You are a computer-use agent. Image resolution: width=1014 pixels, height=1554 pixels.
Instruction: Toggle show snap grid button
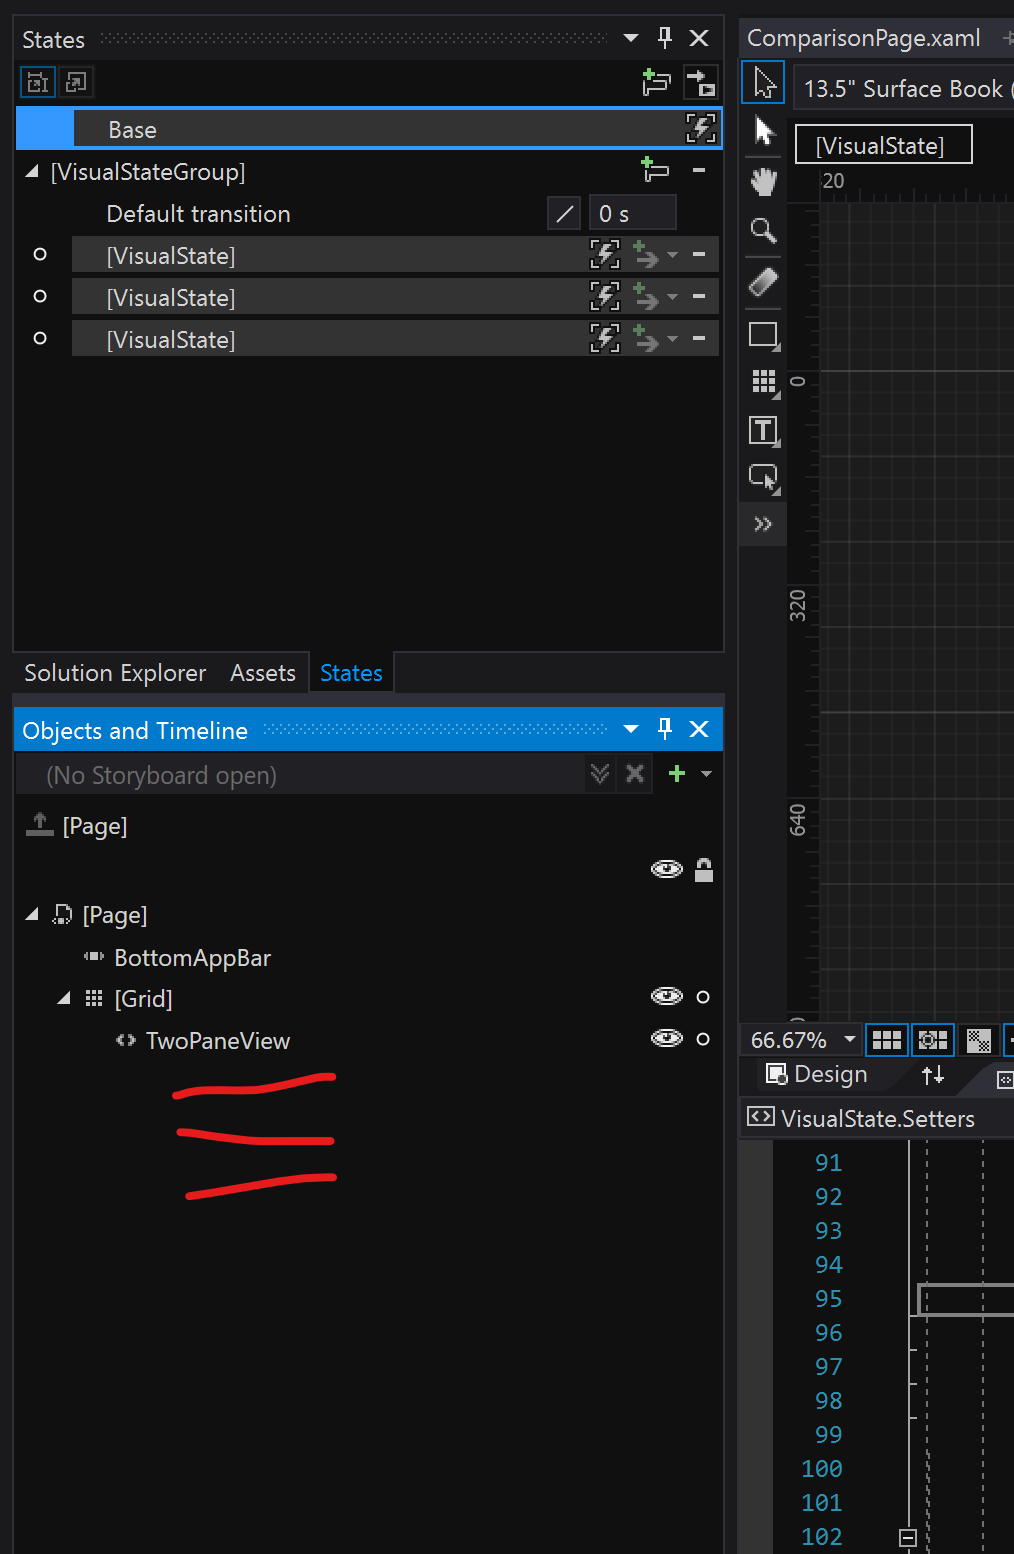coord(887,1040)
